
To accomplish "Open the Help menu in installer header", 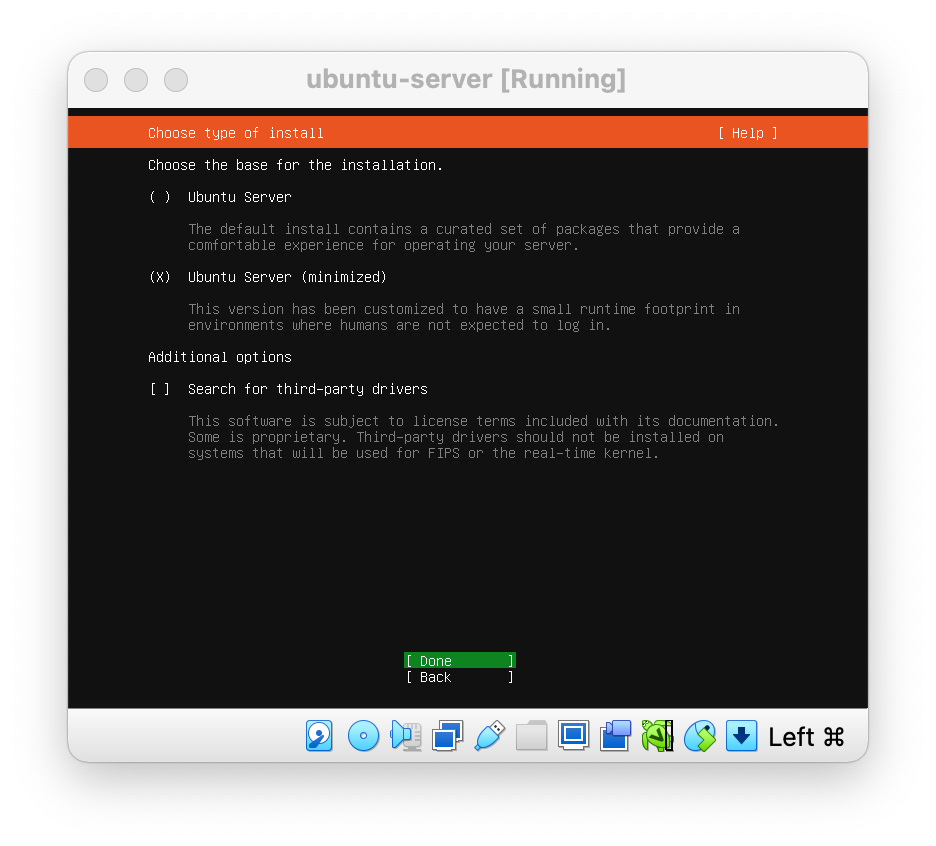I will click(x=747, y=133).
